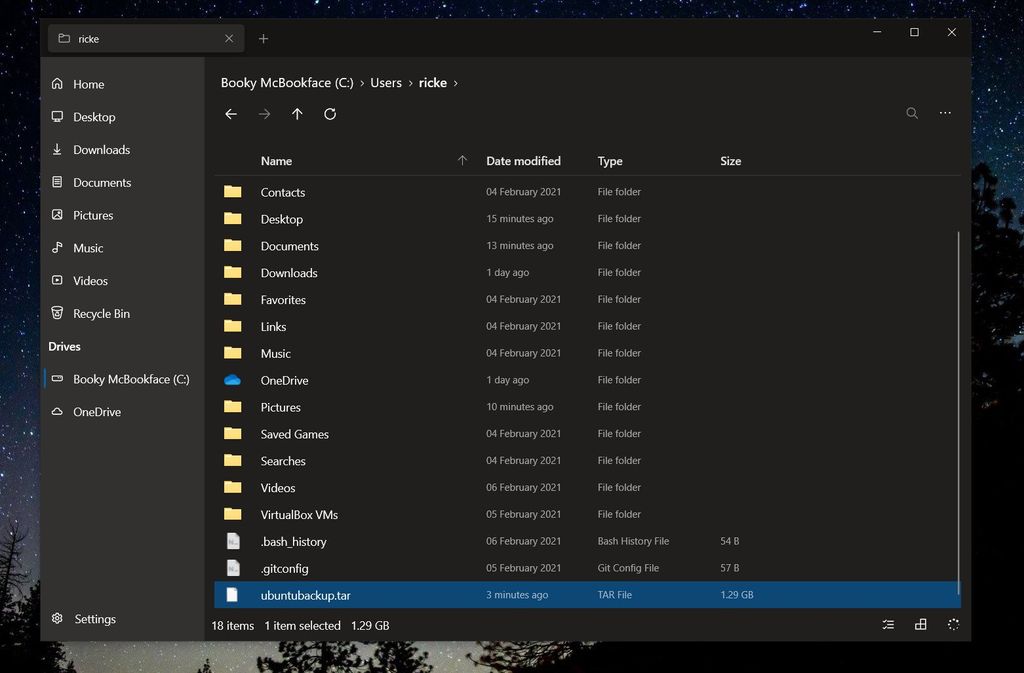The height and width of the screenshot is (673, 1024).
Task: Open the more options menu
Action: [x=944, y=113]
